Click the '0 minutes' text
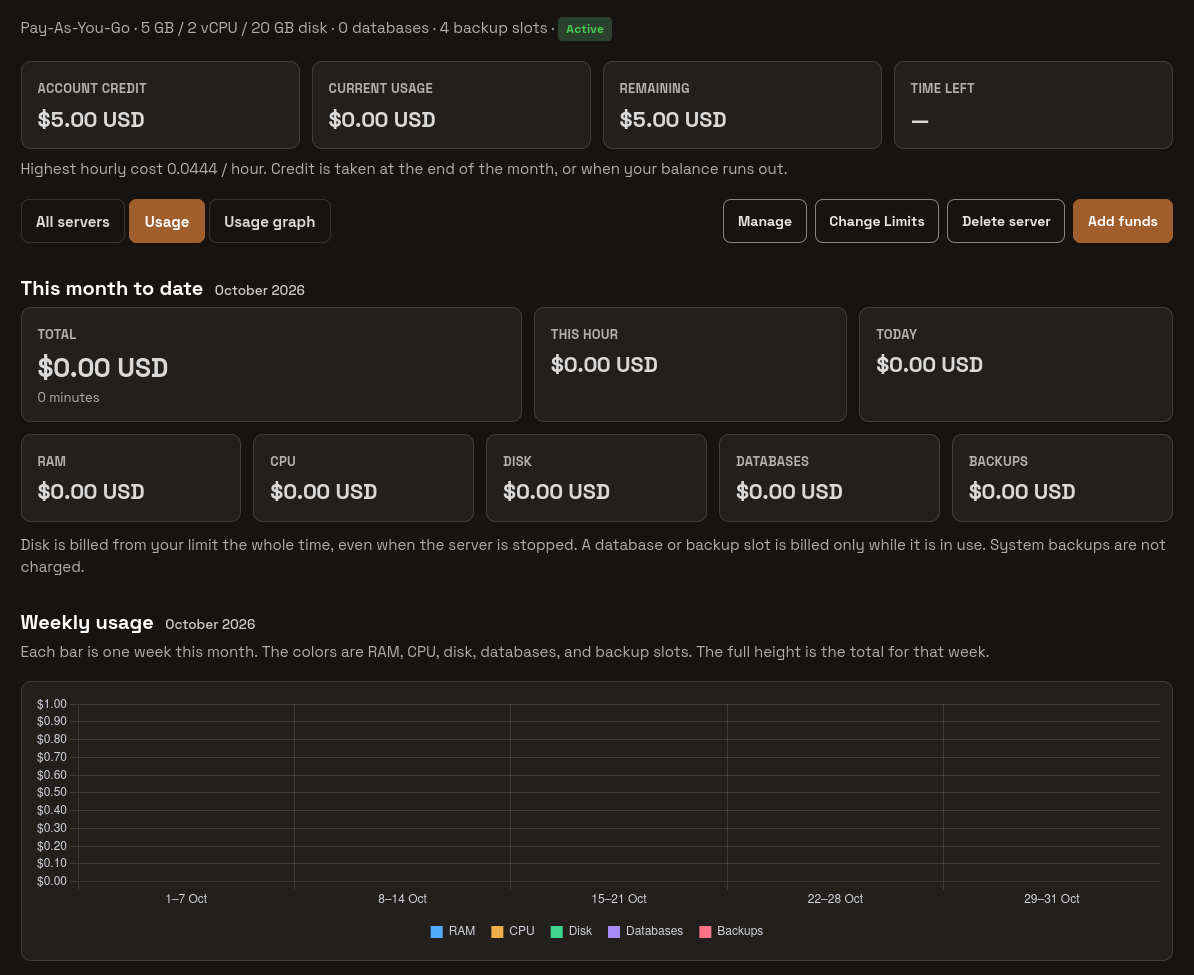This screenshot has height=975, width=1194. pos(69,398)
